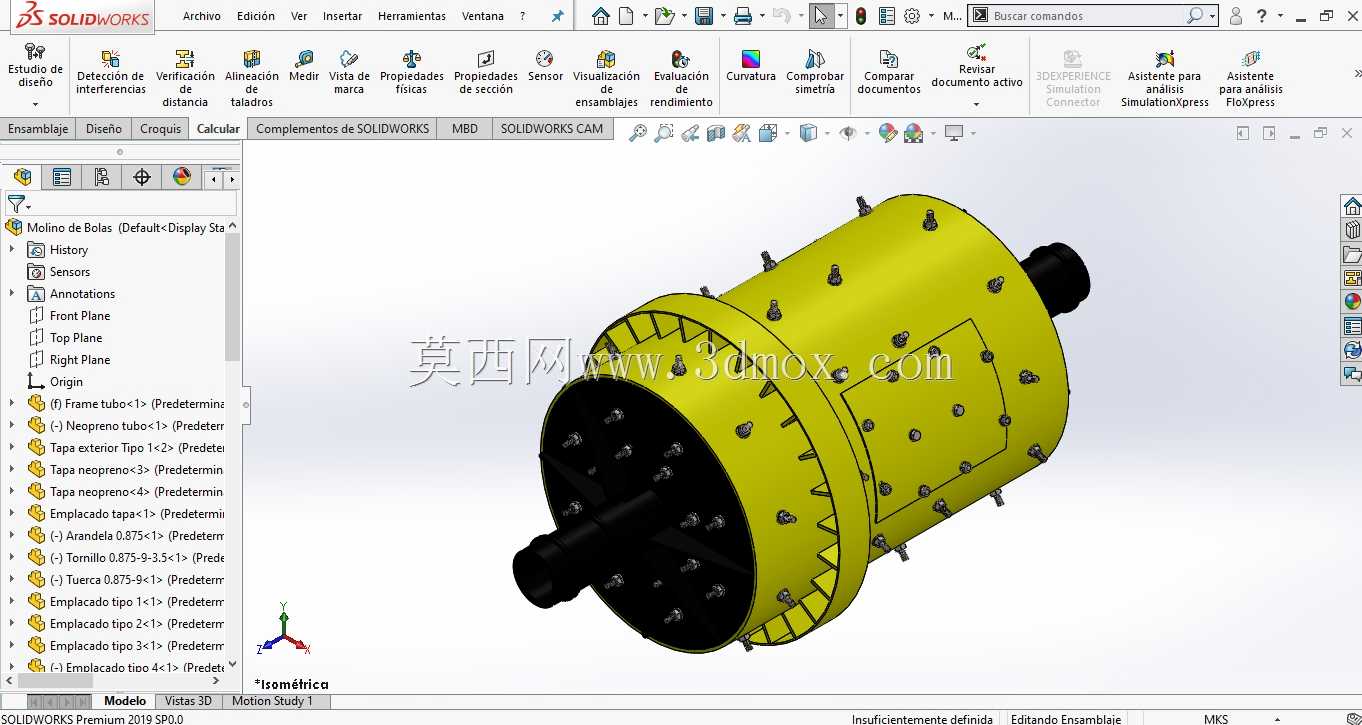This screenshot has width=1362, height=725.
Task: Create a new document icon
Action: (x=626, y=16)
